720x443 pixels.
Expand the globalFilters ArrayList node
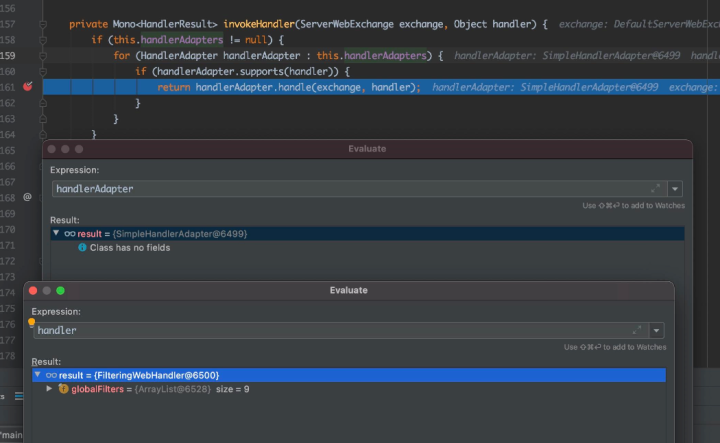(49, 389)
